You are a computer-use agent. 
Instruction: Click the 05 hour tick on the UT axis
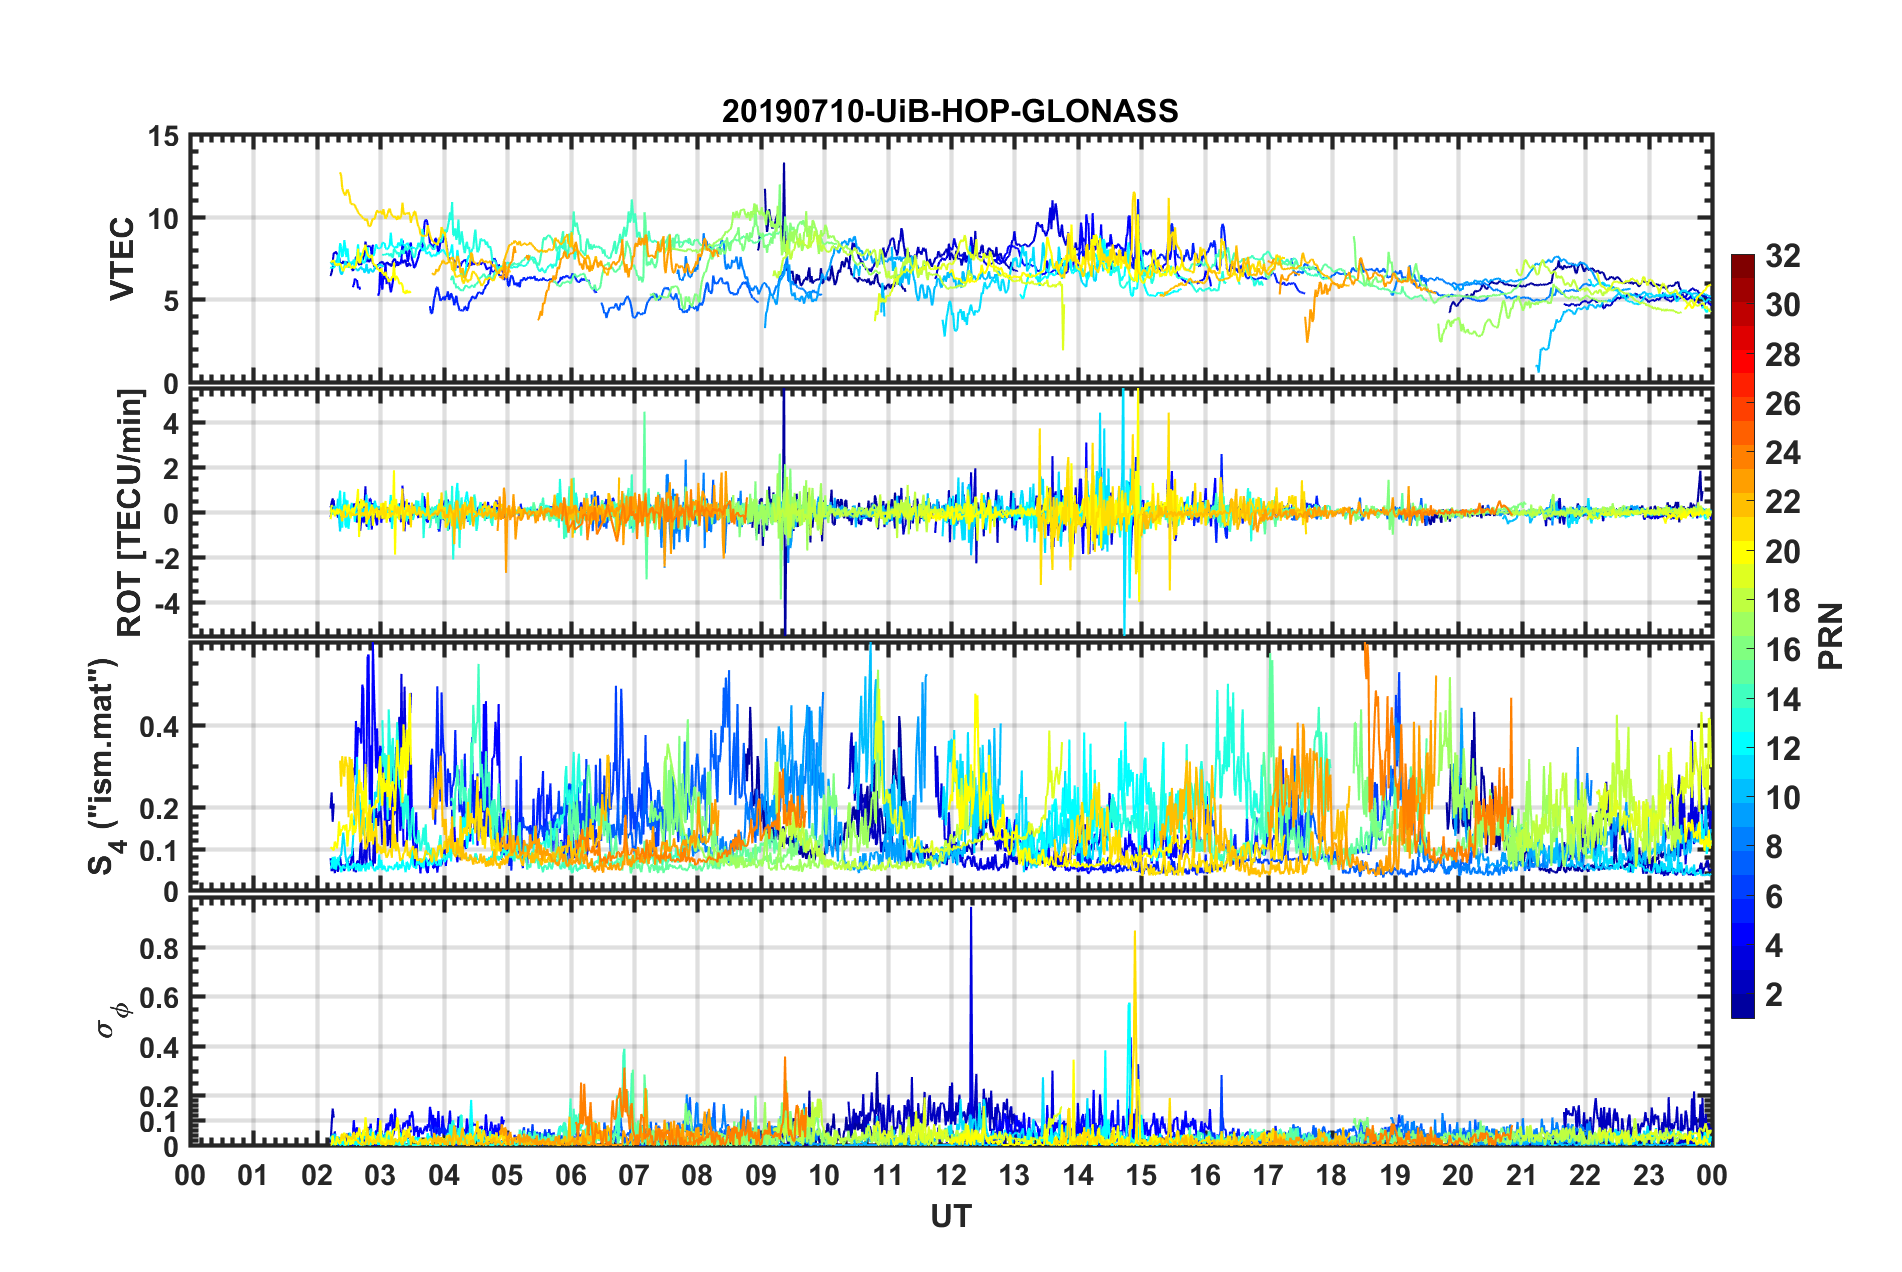click(507, 1175)
